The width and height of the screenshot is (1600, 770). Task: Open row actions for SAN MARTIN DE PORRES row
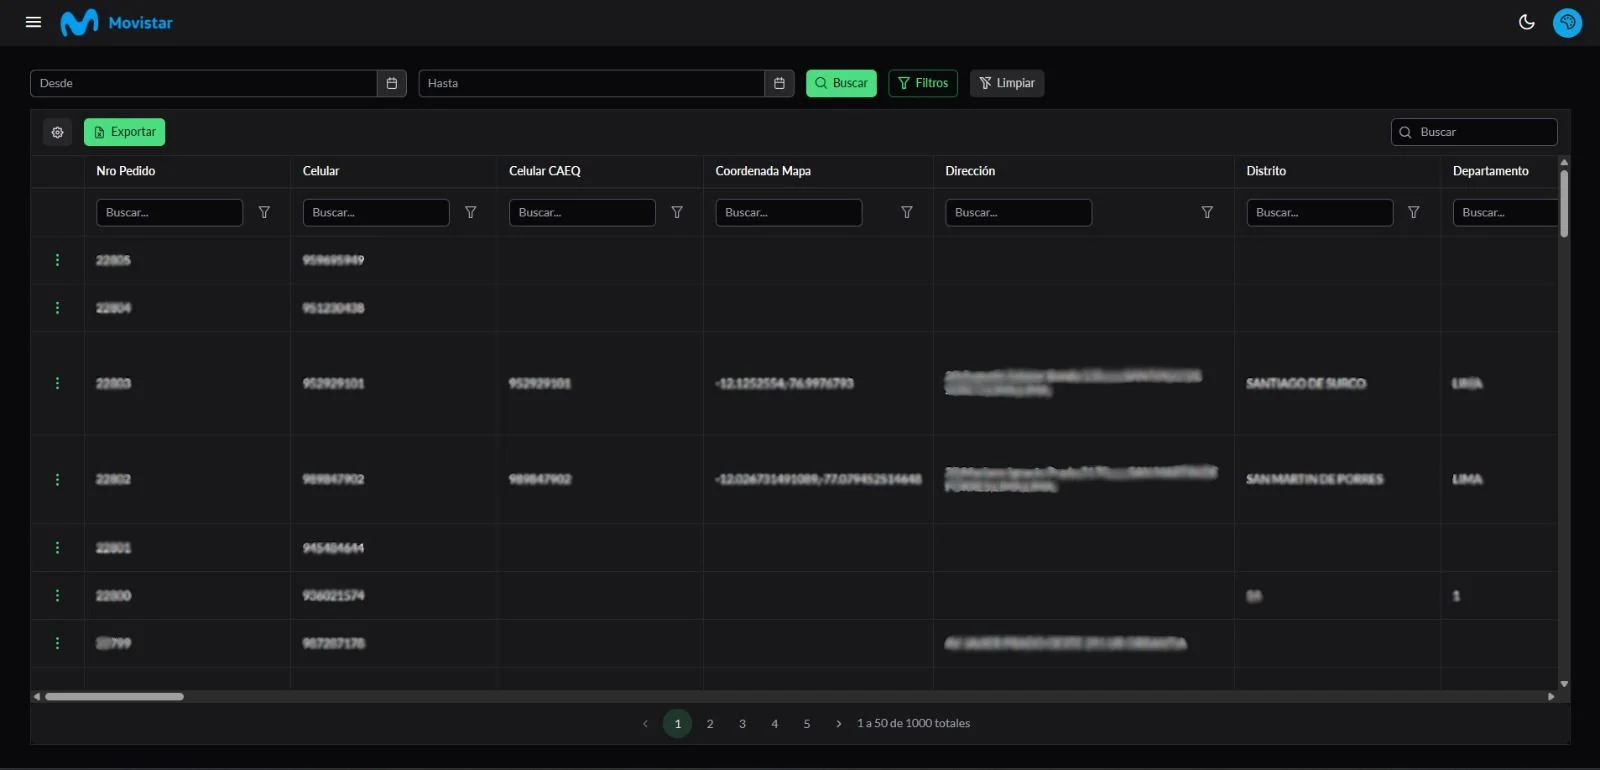[x=57, y=479]
